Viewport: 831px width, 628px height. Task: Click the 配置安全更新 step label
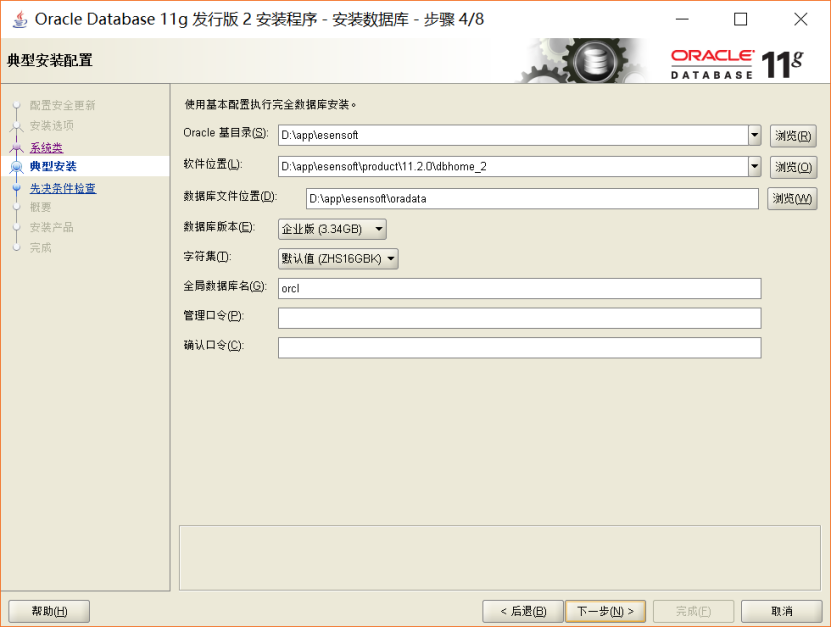pos(63,105)
